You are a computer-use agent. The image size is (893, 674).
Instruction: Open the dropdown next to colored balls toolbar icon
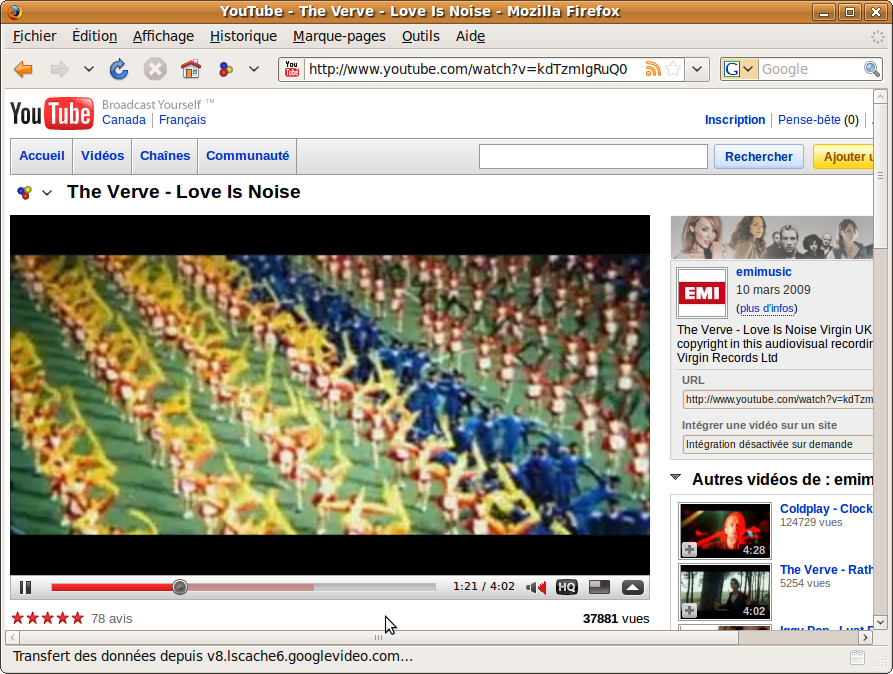click(254, 70)
